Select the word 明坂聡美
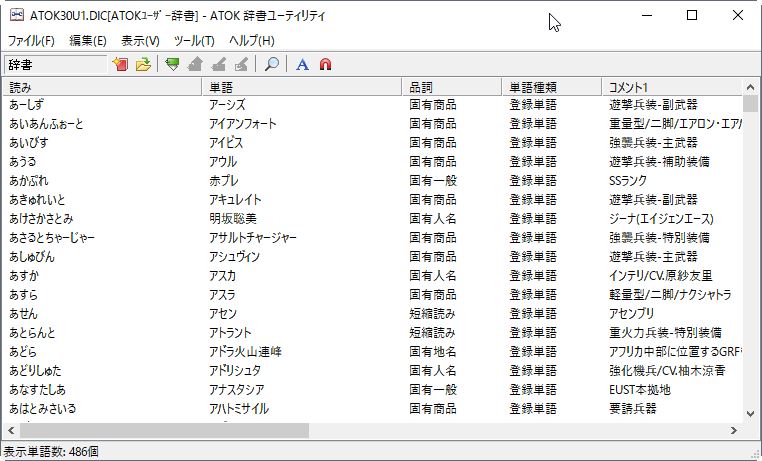The width and height of the screenshot is (762, 461). pos(233,218)
